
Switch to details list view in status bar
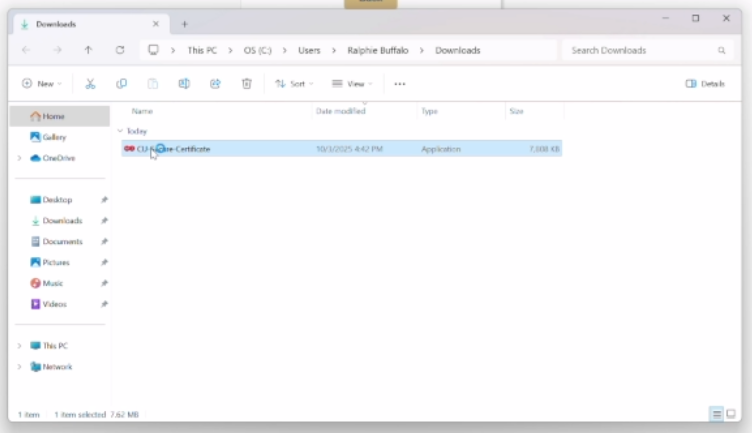[x=716, y=414]
